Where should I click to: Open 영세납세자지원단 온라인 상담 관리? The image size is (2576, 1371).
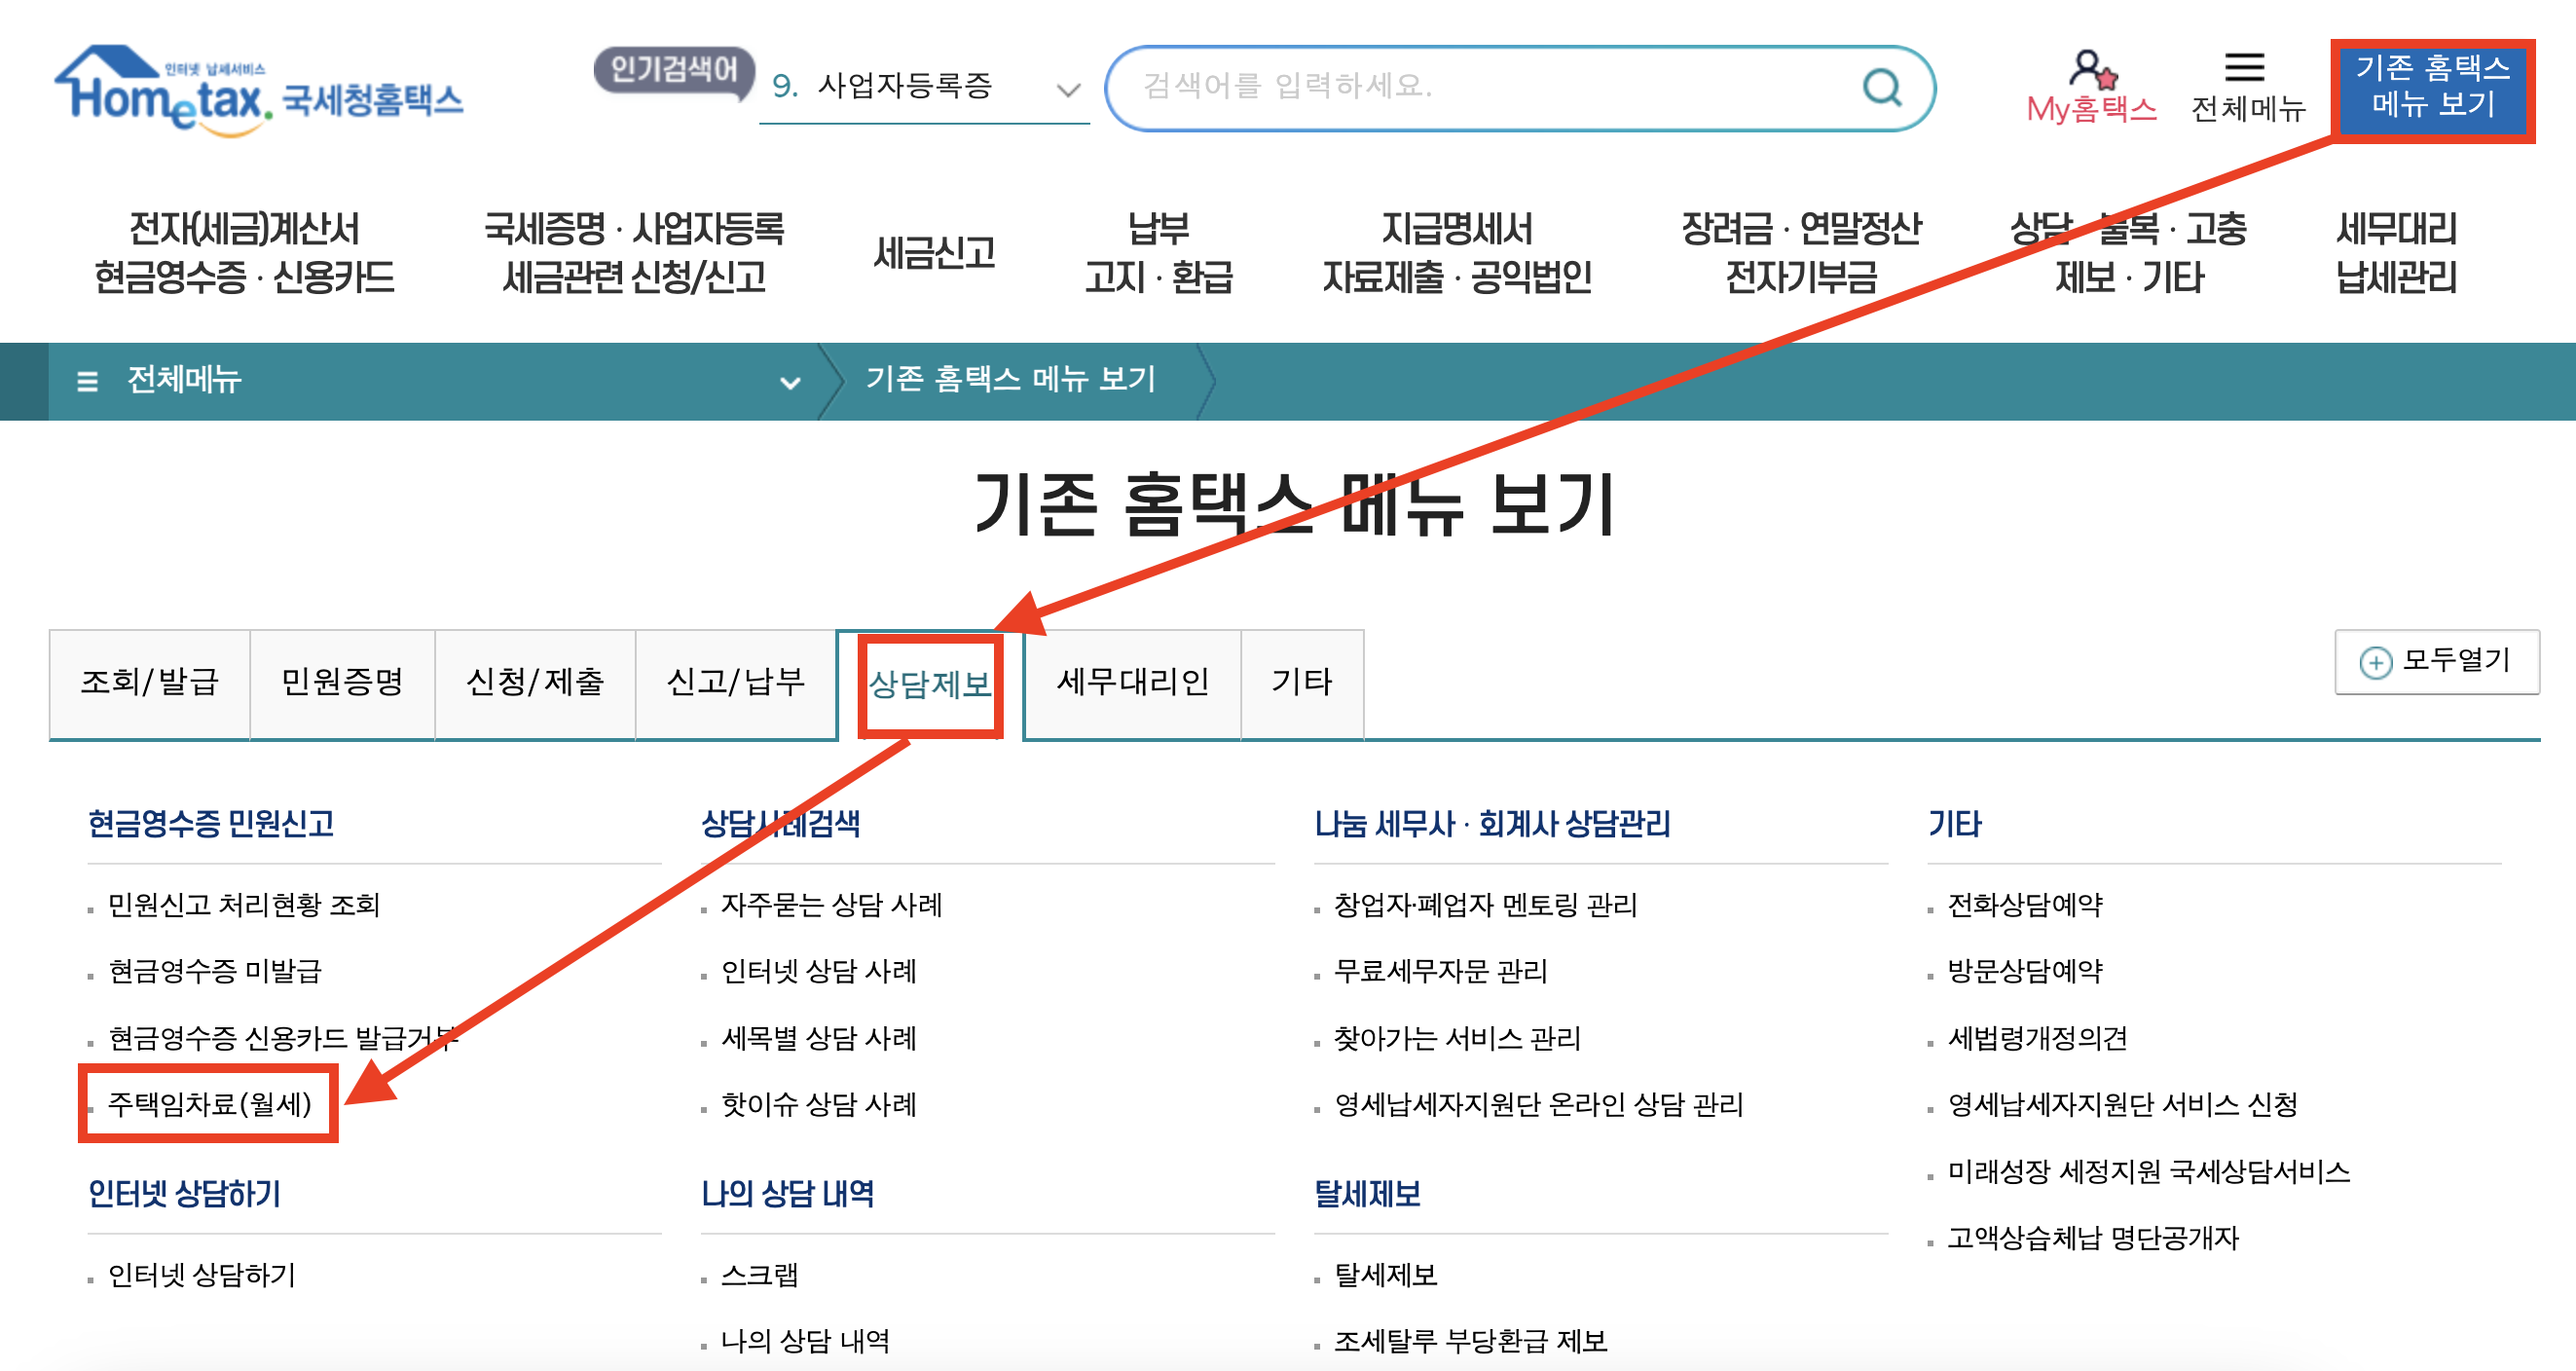click(x=1539, y=1104)
